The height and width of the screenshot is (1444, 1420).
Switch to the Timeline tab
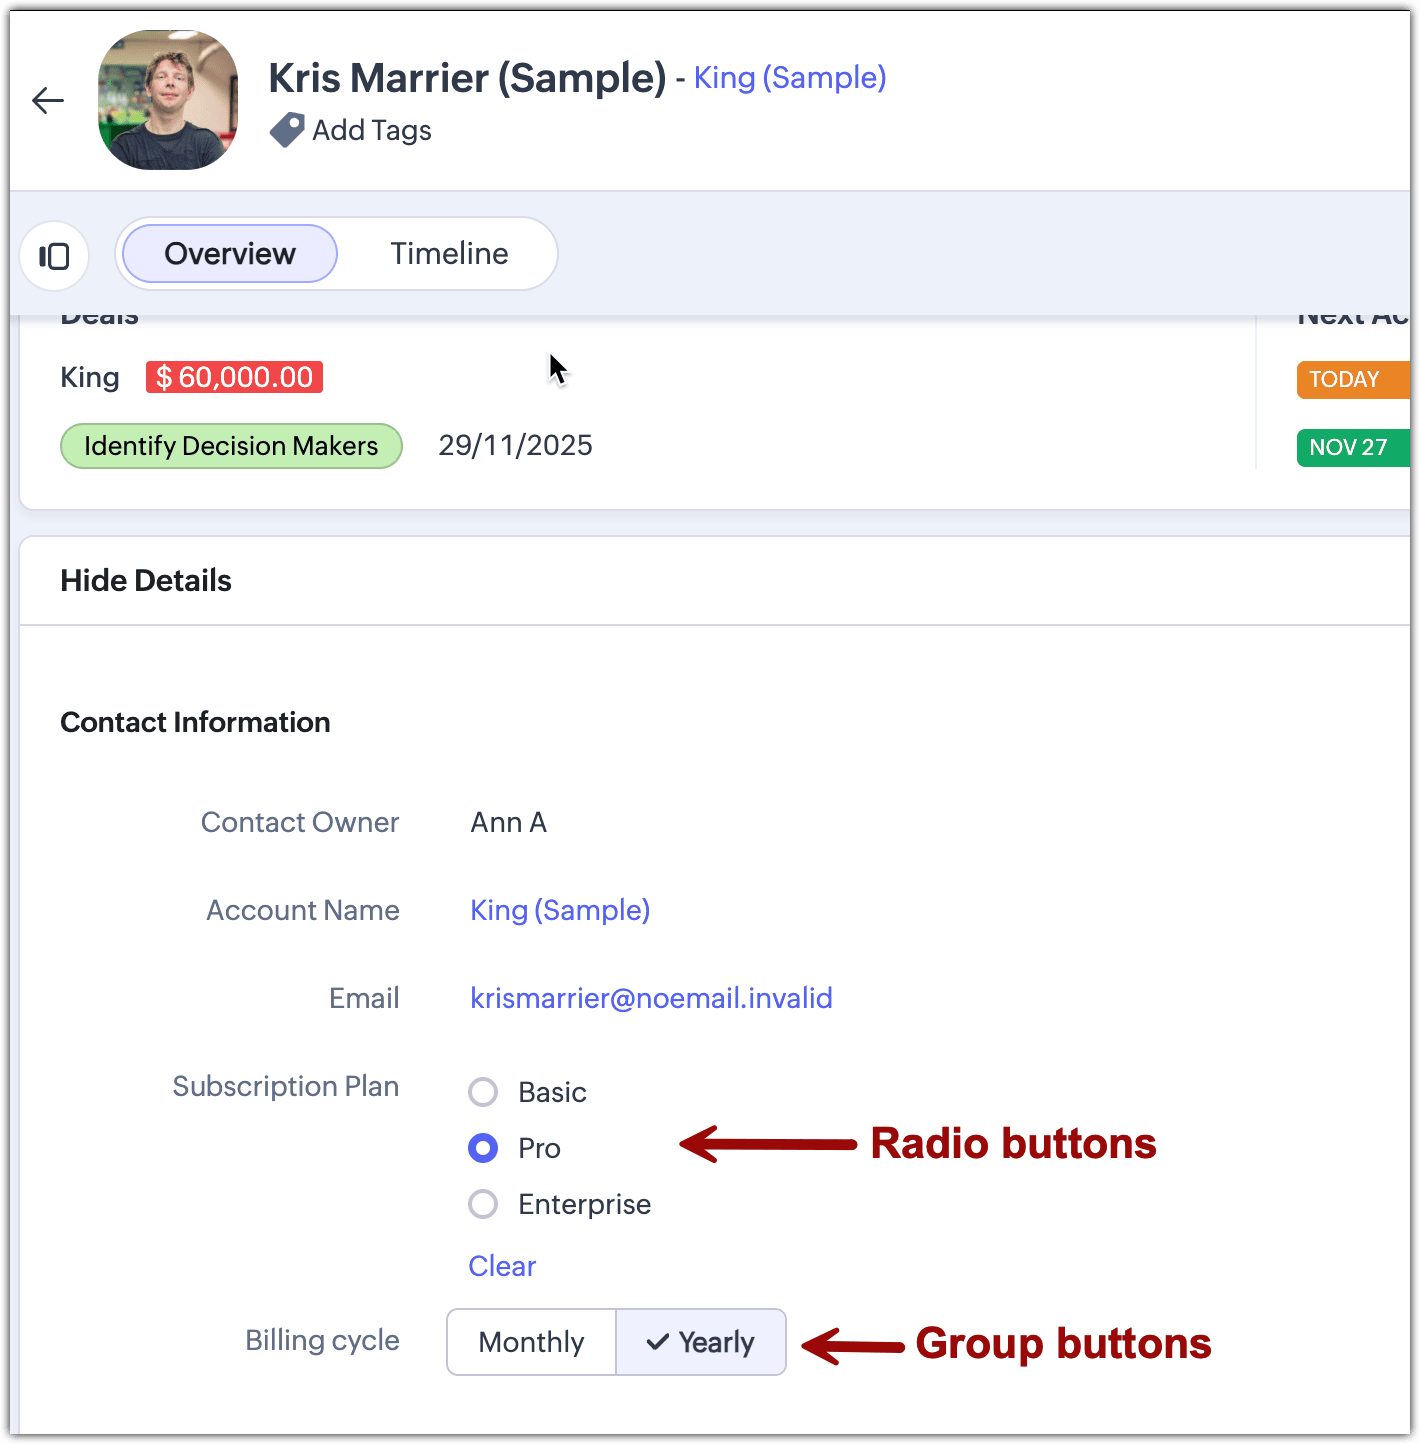point(449,254)
